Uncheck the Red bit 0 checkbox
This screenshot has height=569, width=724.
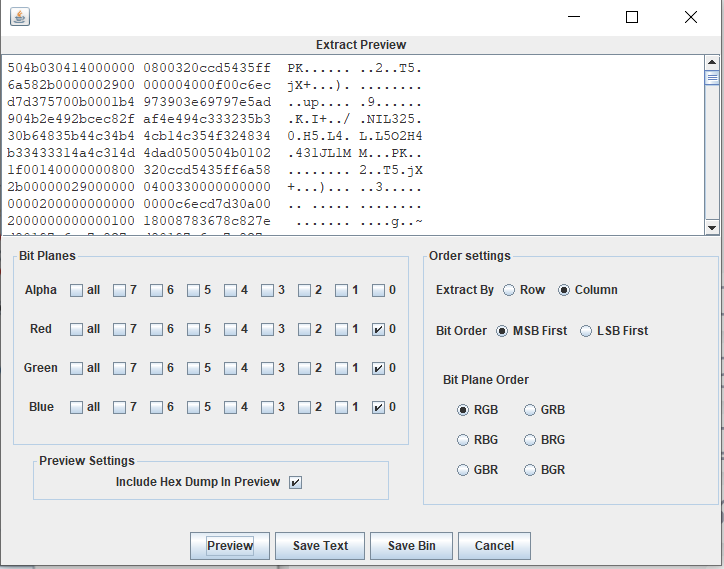point(378,329)
